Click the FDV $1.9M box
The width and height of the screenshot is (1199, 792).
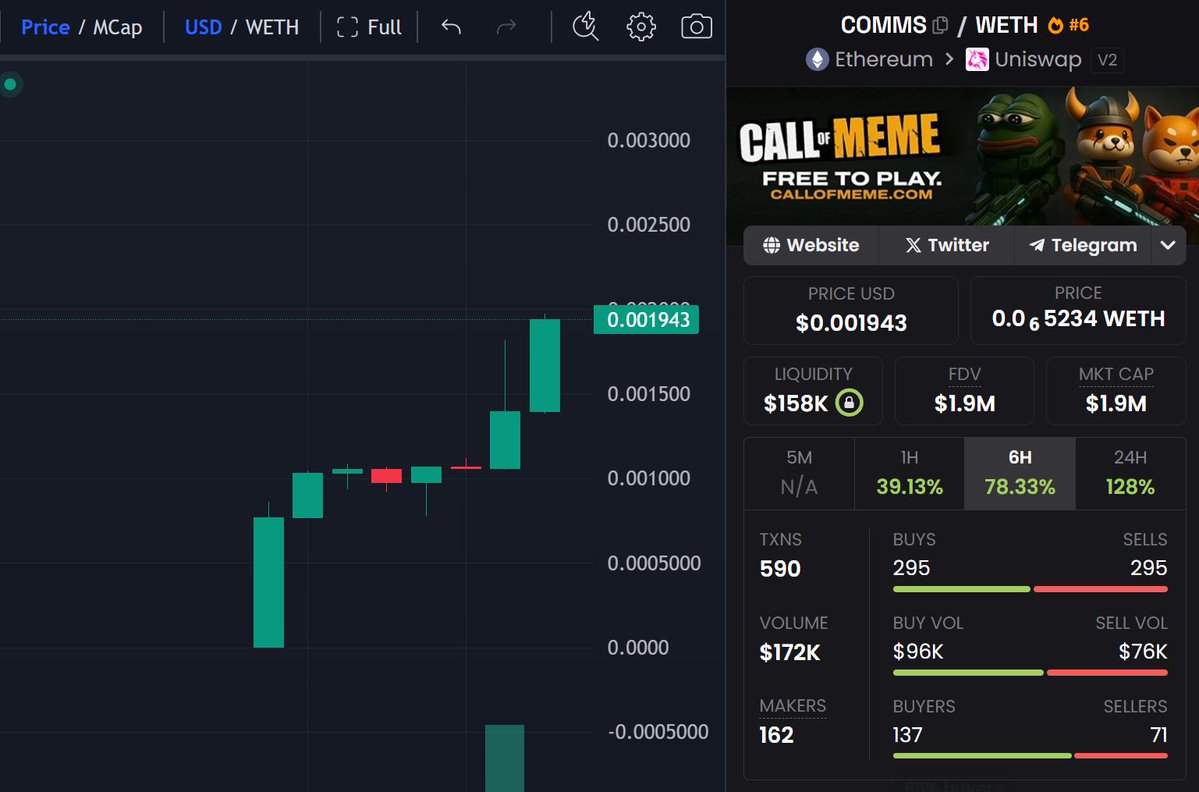[x=964, y=391]
